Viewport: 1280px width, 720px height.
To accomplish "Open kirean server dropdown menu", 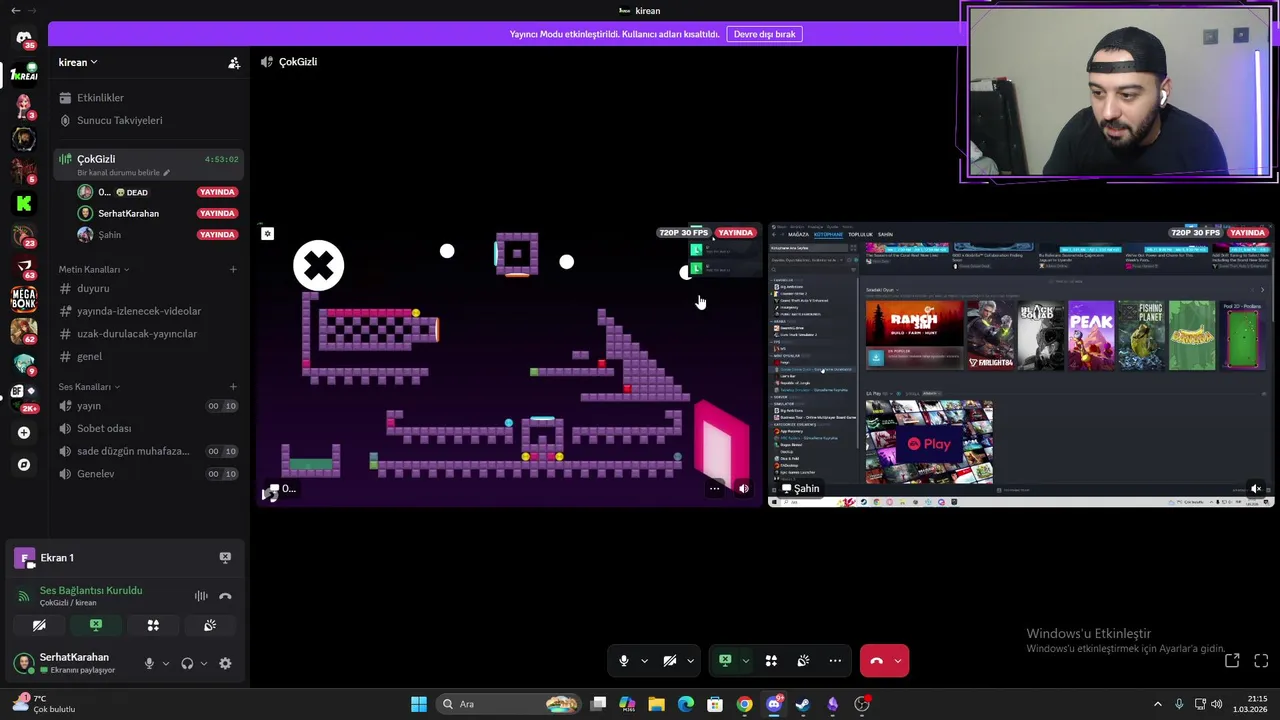I will click(78, 62).
